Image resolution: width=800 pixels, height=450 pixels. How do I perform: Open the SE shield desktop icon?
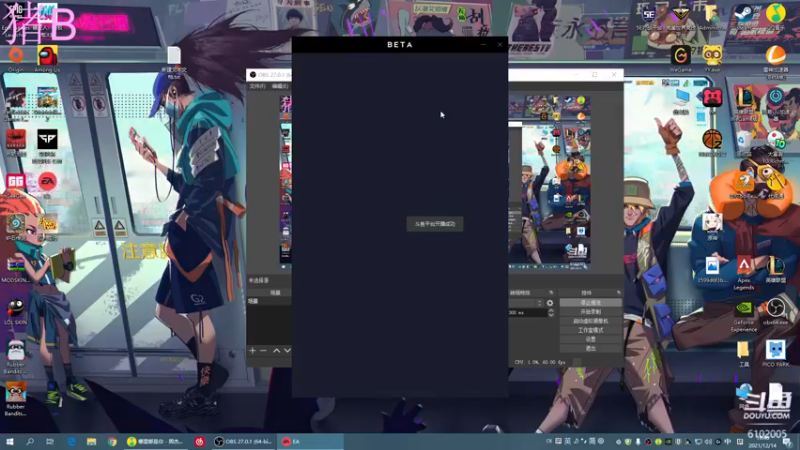[x=648, y=14]
